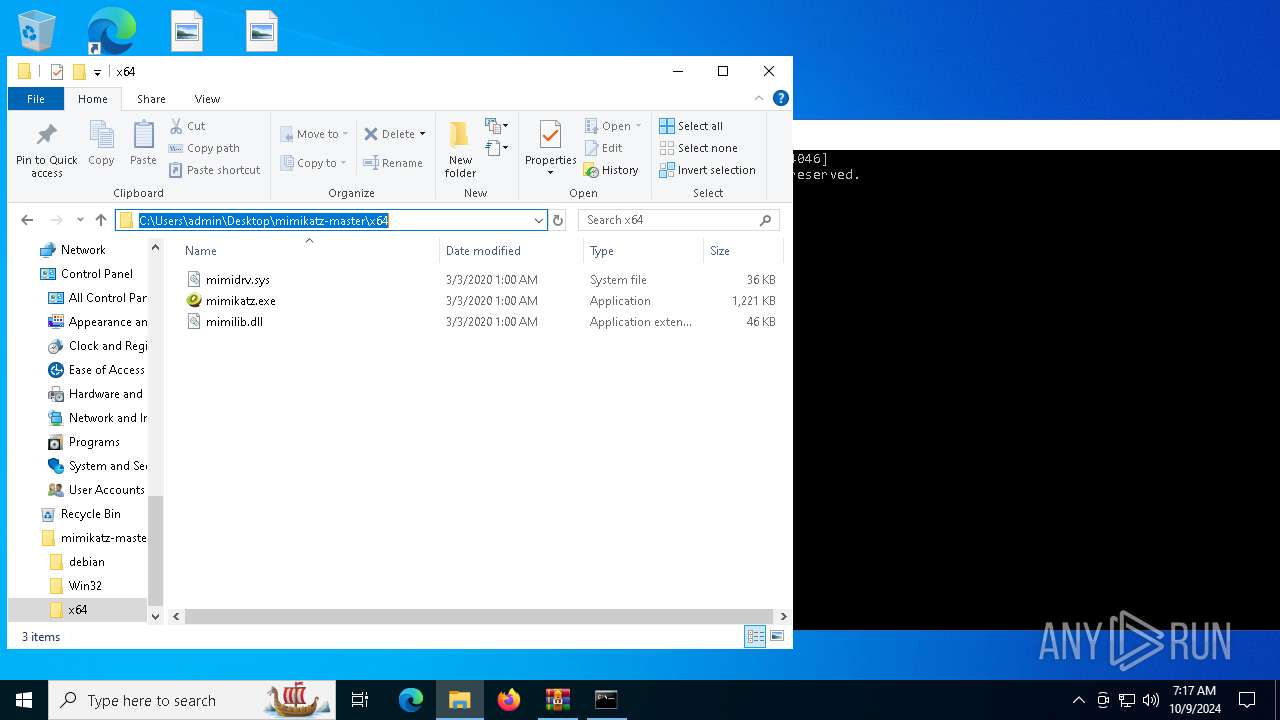Open WinRAR from the taskbar
1280x720 pixels.
[557, 700]
